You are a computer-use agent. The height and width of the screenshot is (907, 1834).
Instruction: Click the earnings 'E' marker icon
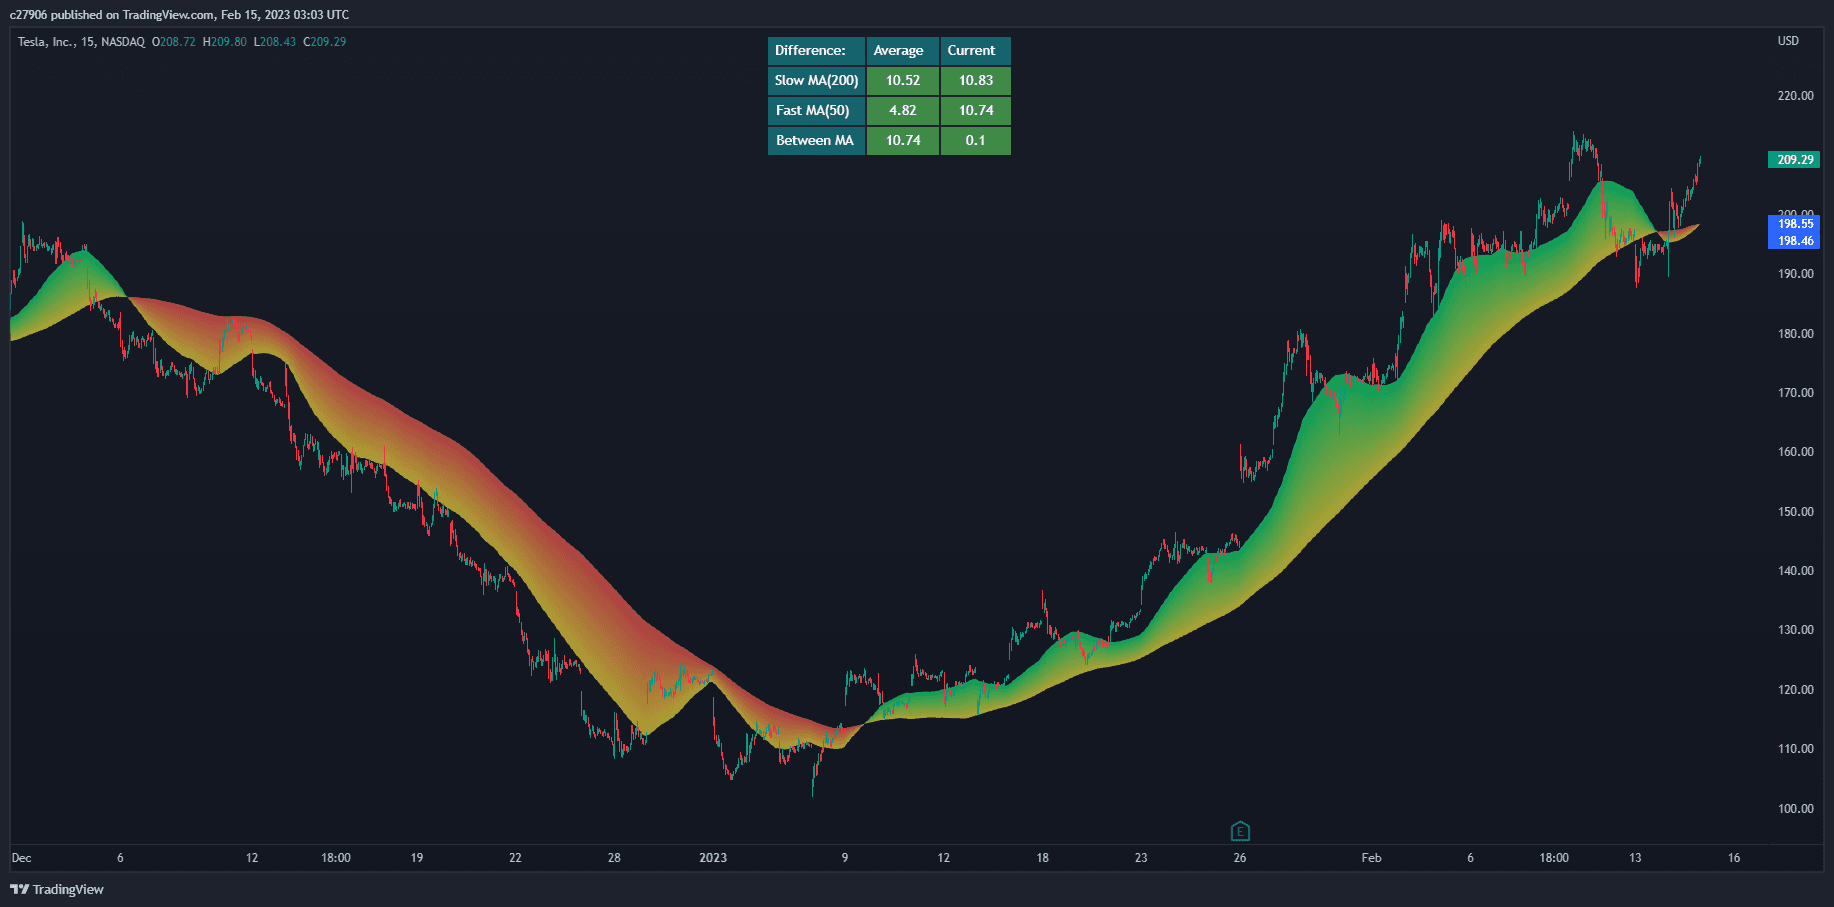point(1240,831)
